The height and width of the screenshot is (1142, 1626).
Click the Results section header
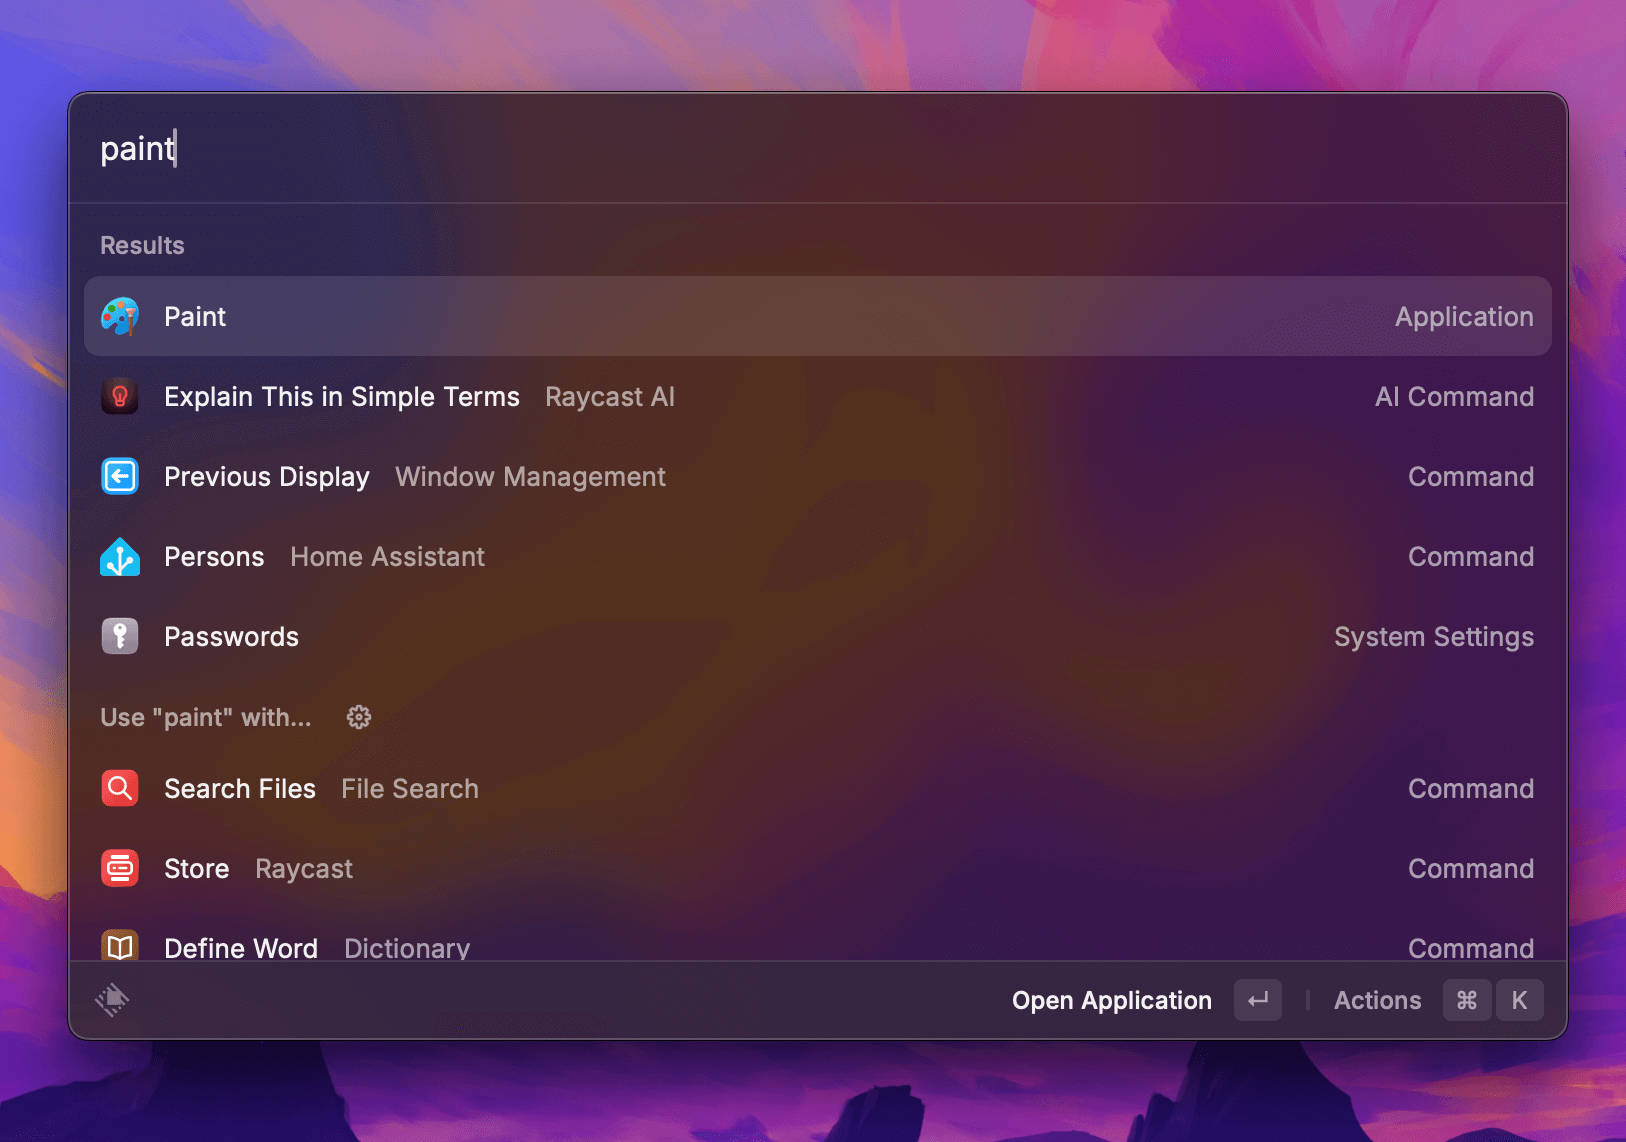coord(141,245)
